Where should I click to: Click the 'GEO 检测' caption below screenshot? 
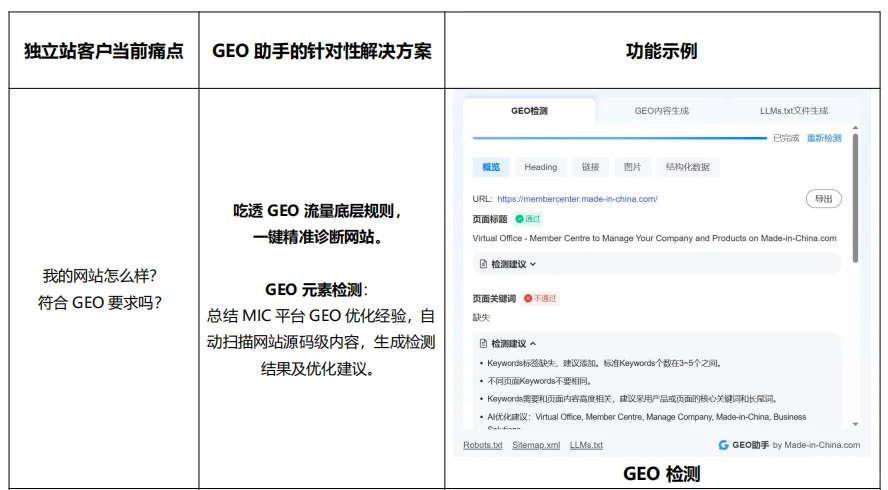pos(661,474)
